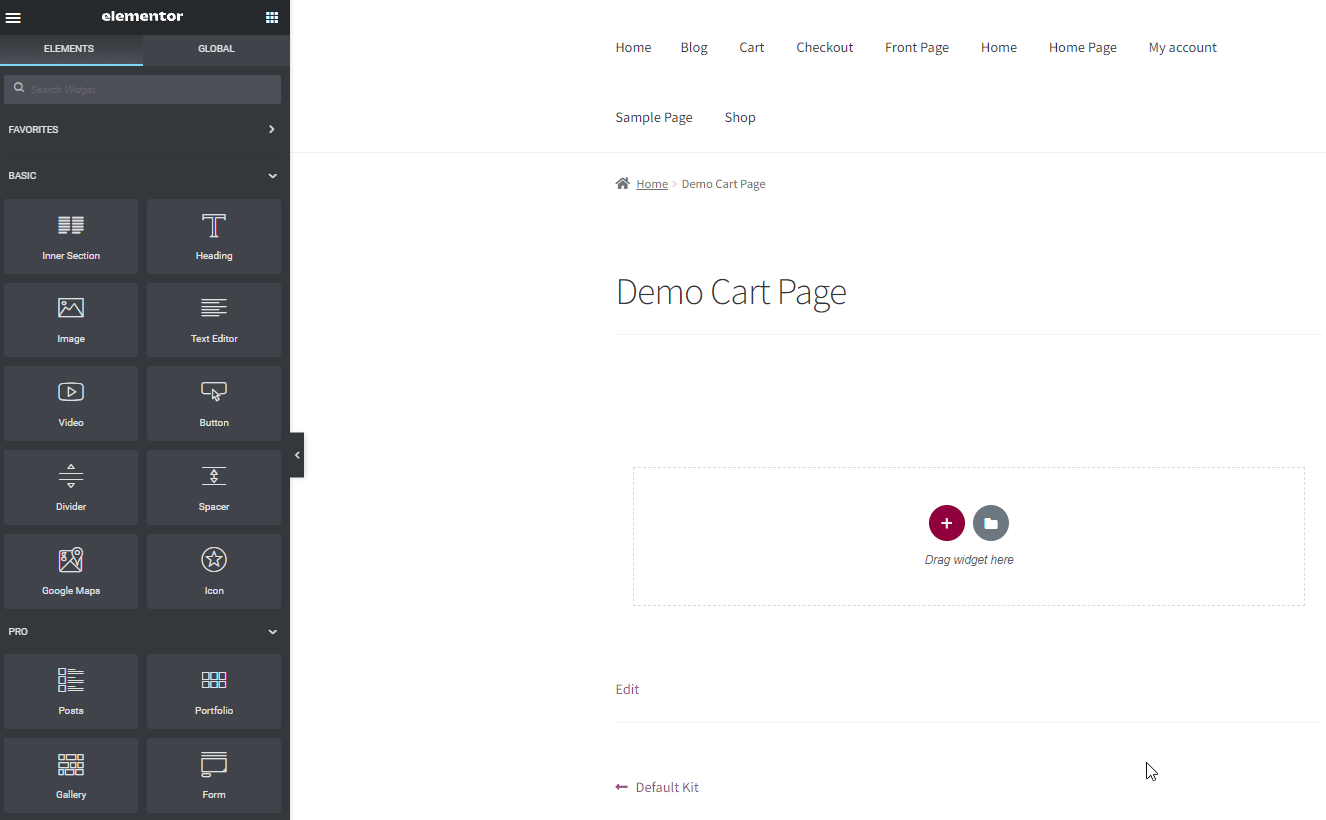The image size is (1326, 820).
Task: Click the plus Add New Section button
Action: [947, 523]
